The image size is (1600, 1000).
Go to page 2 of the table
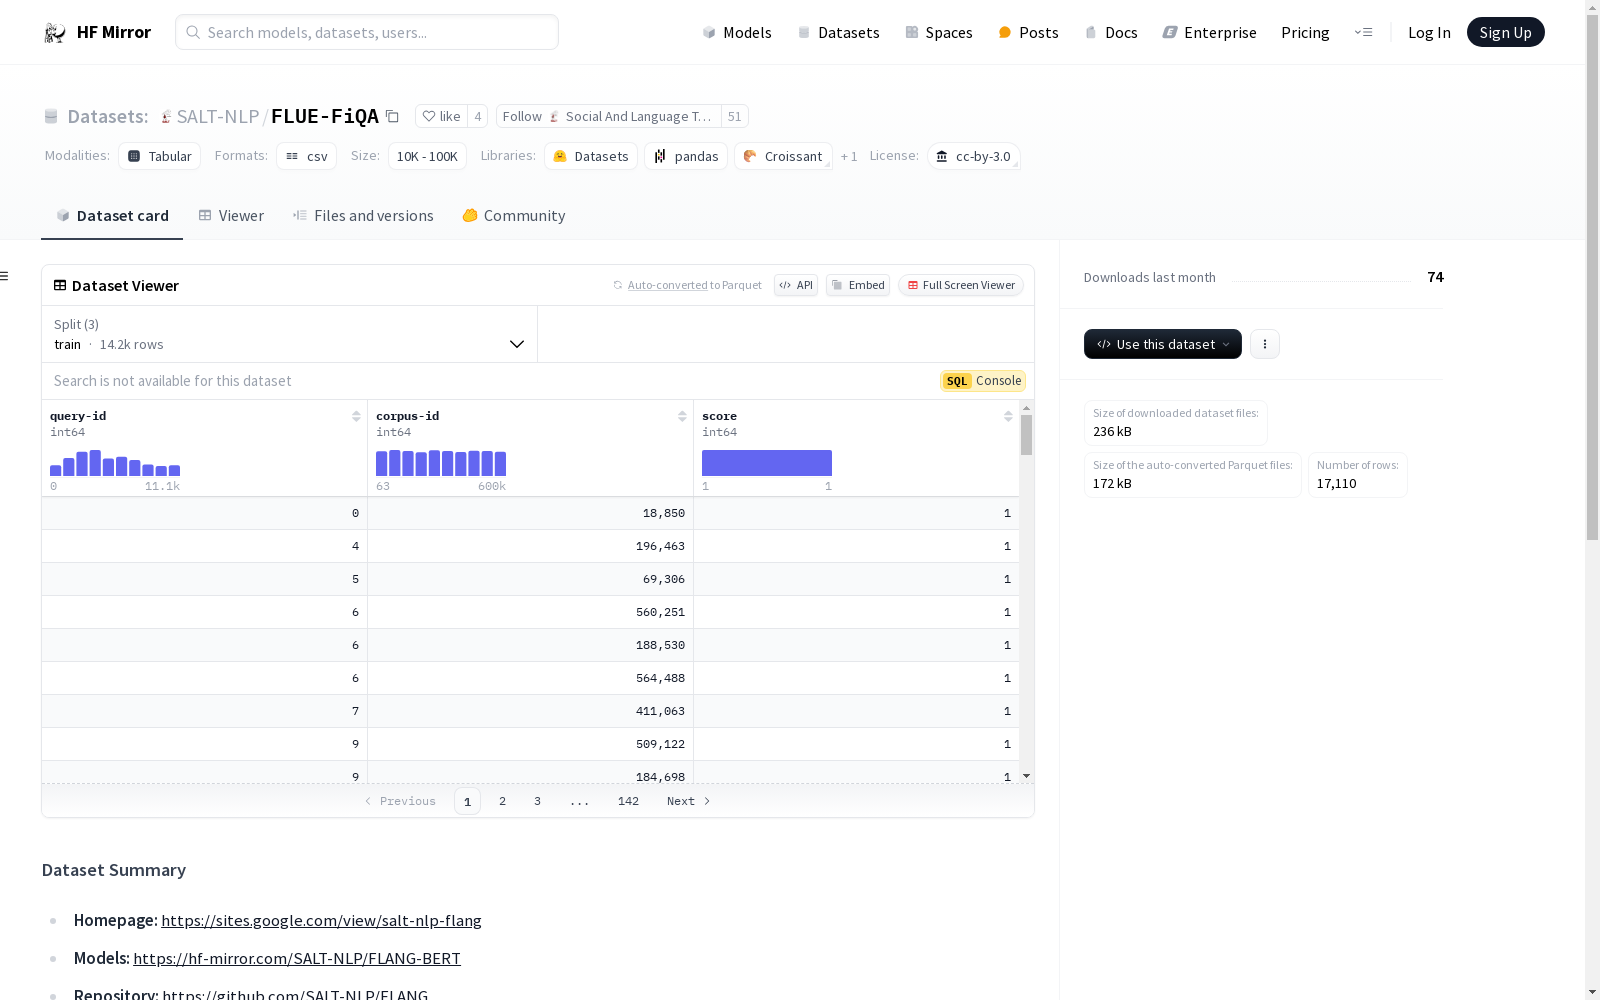[502, 801]
